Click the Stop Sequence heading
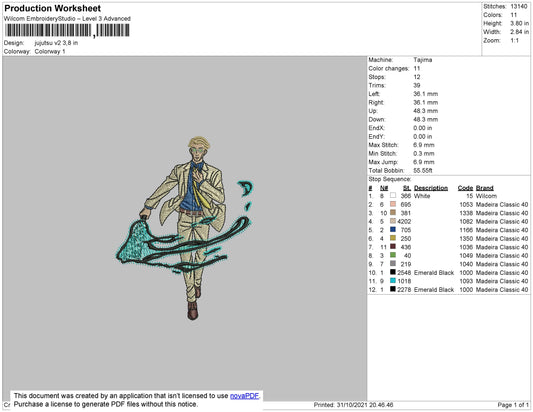Screen dimensions: 533x412 click(x=390, y=179)
